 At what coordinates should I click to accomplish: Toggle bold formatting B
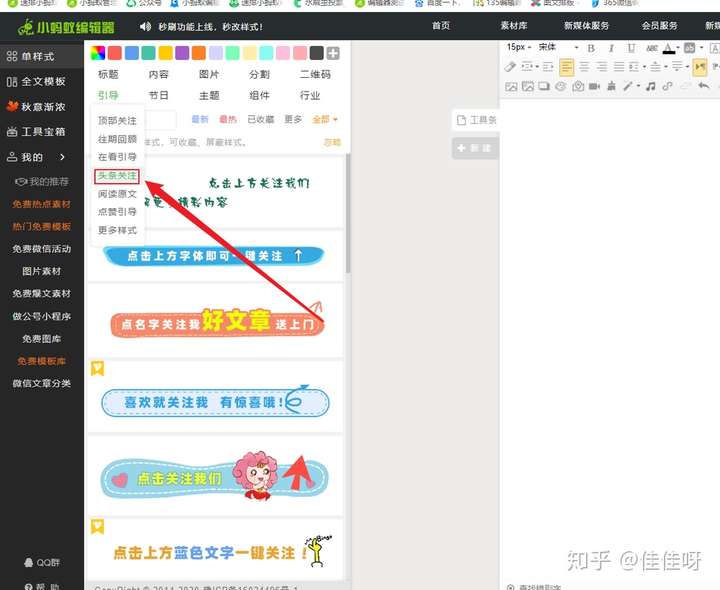pyautogui.click(x=591, y=48)
